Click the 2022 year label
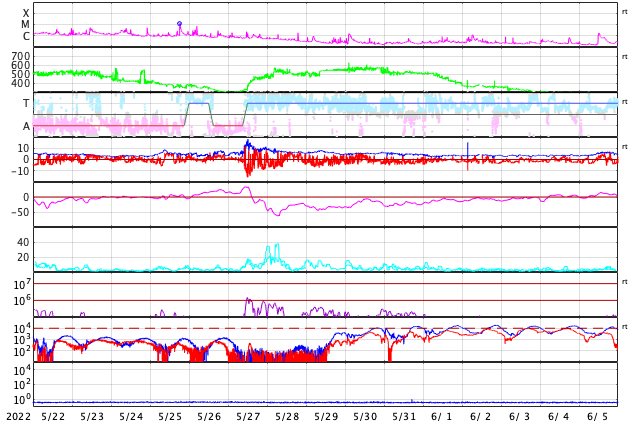The image size is (634, 424). (x=18, y=416)
